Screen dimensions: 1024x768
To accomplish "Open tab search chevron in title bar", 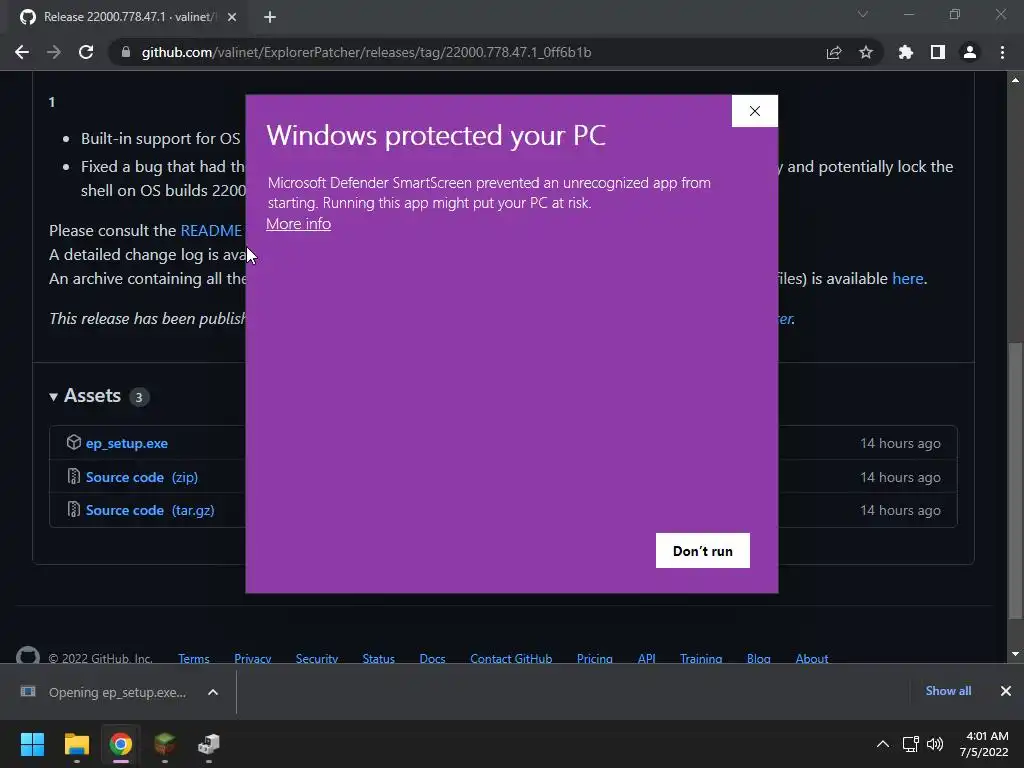I will coord(863,14).
